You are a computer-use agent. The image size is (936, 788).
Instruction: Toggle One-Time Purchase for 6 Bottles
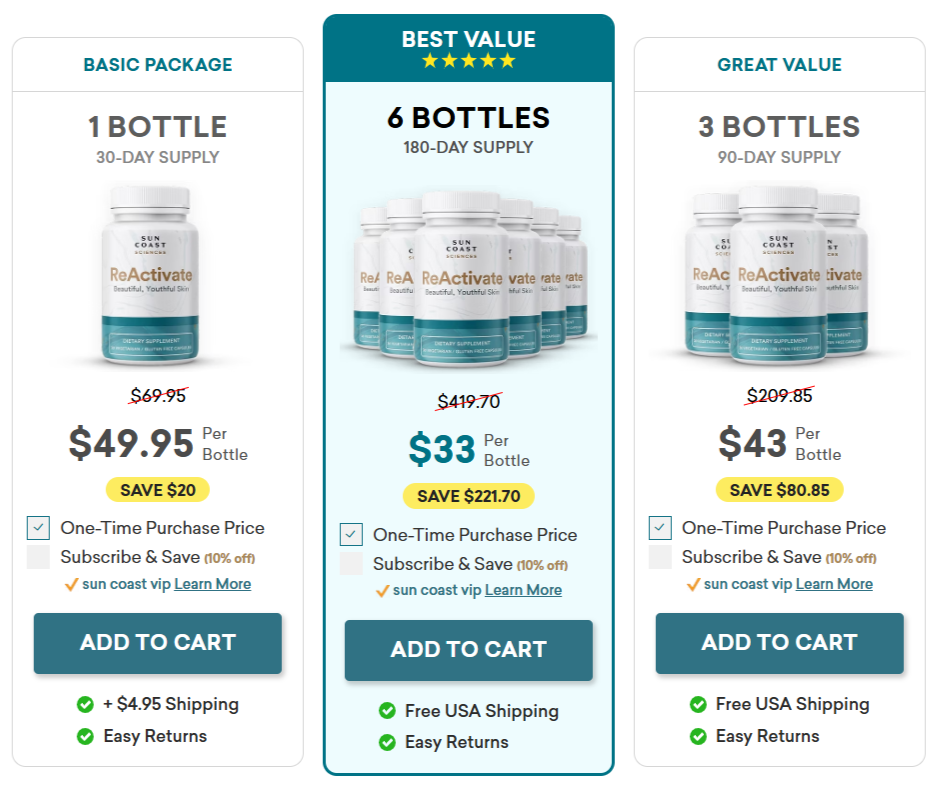(351, 535)
